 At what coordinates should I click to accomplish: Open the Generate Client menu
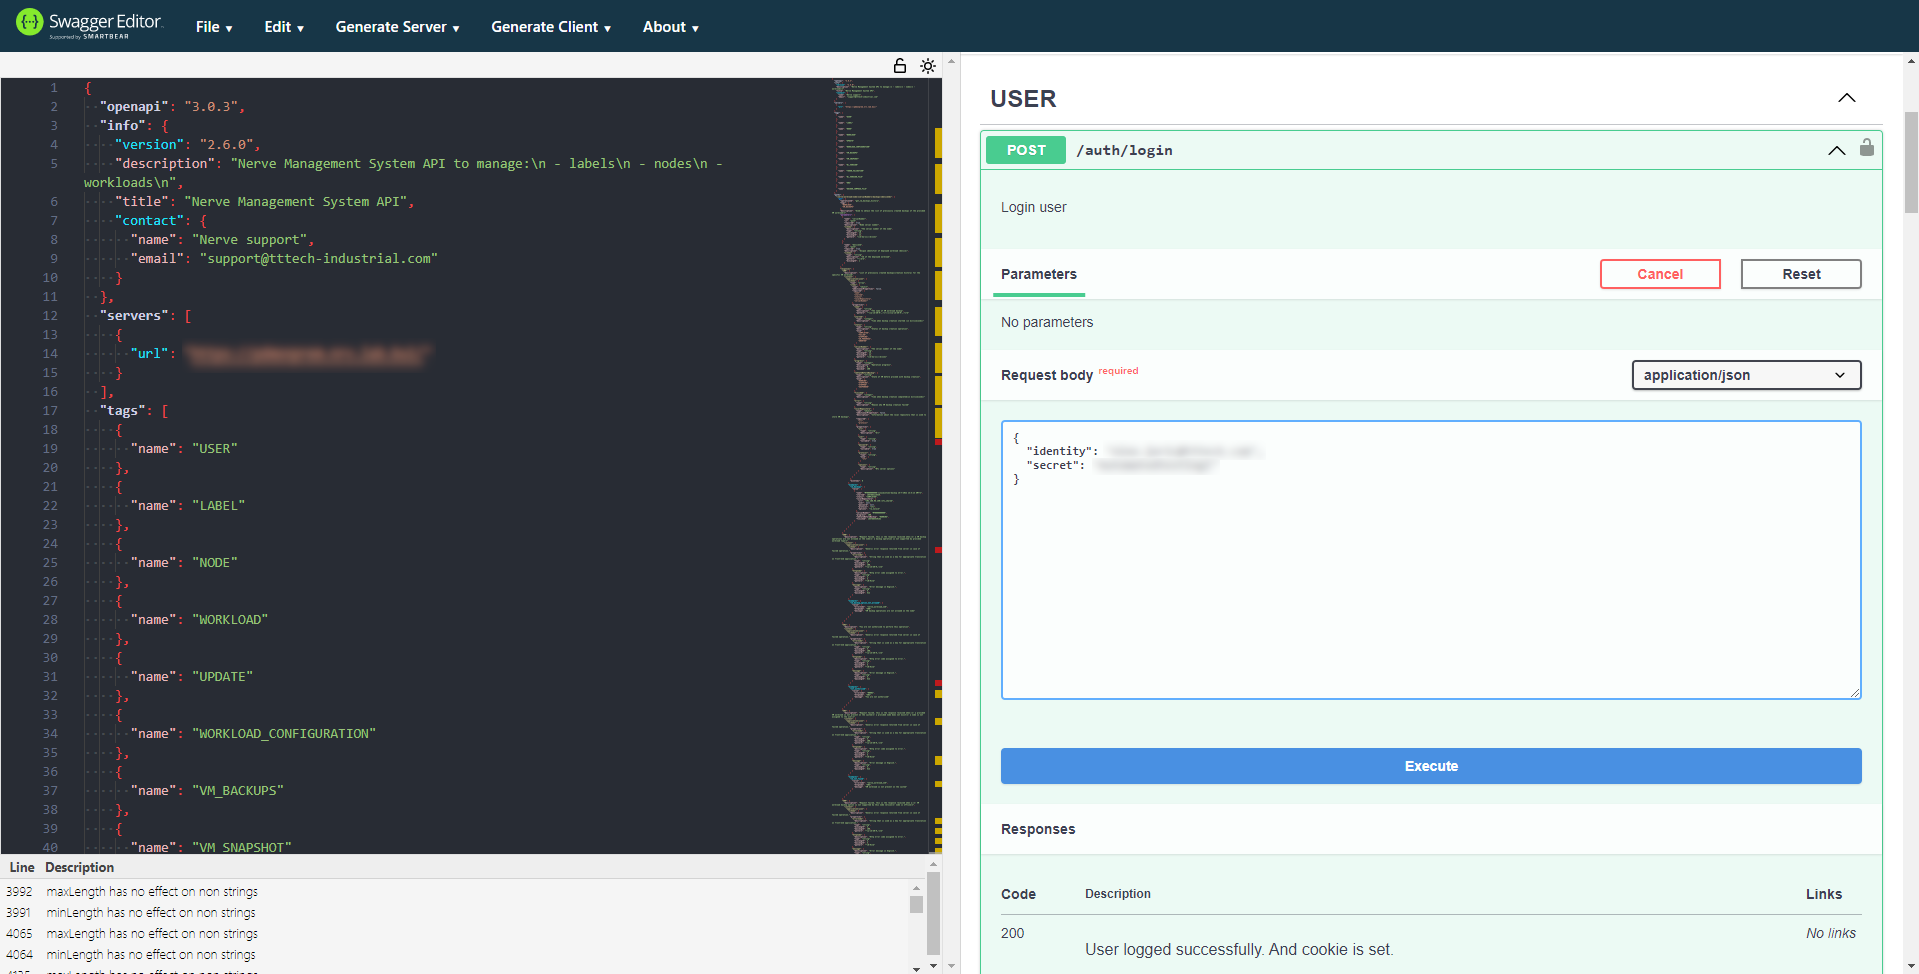click(550, 27)
